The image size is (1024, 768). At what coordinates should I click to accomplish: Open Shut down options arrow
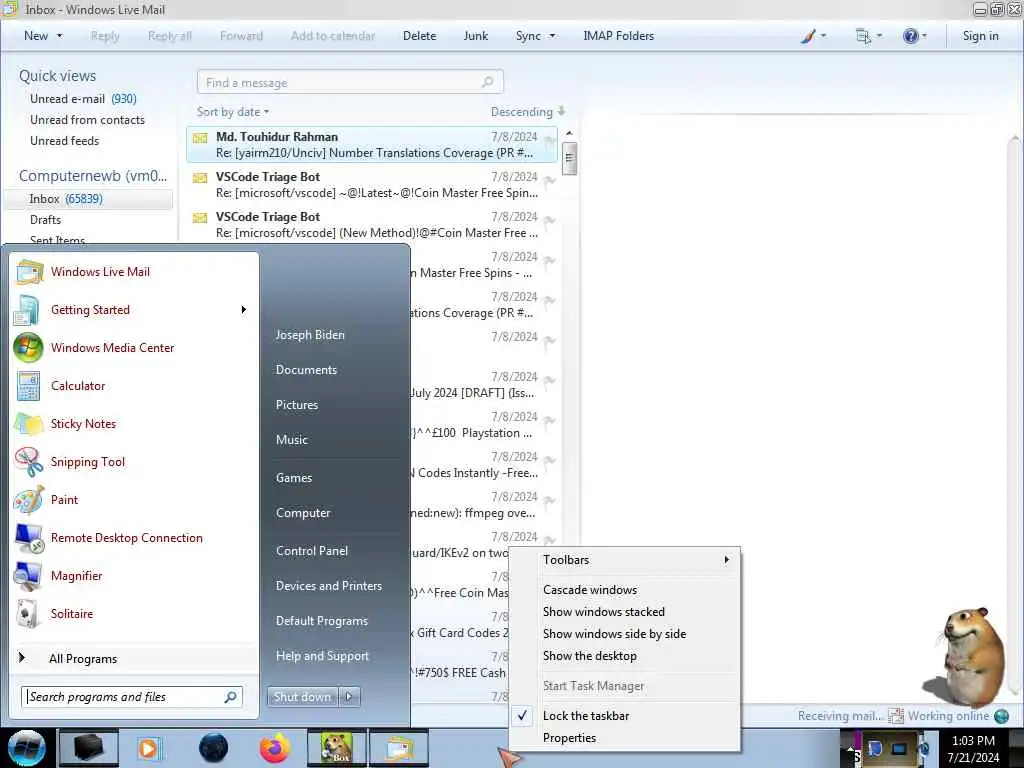pyautogui.click(x=349, y=697)
